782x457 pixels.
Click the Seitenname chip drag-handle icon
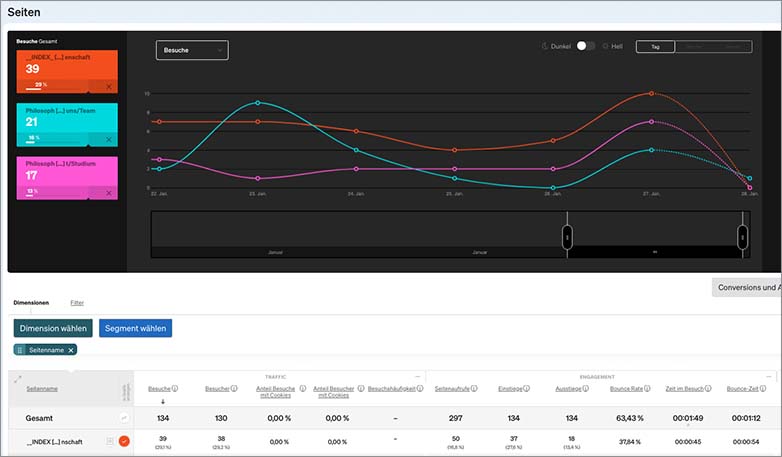20,350
